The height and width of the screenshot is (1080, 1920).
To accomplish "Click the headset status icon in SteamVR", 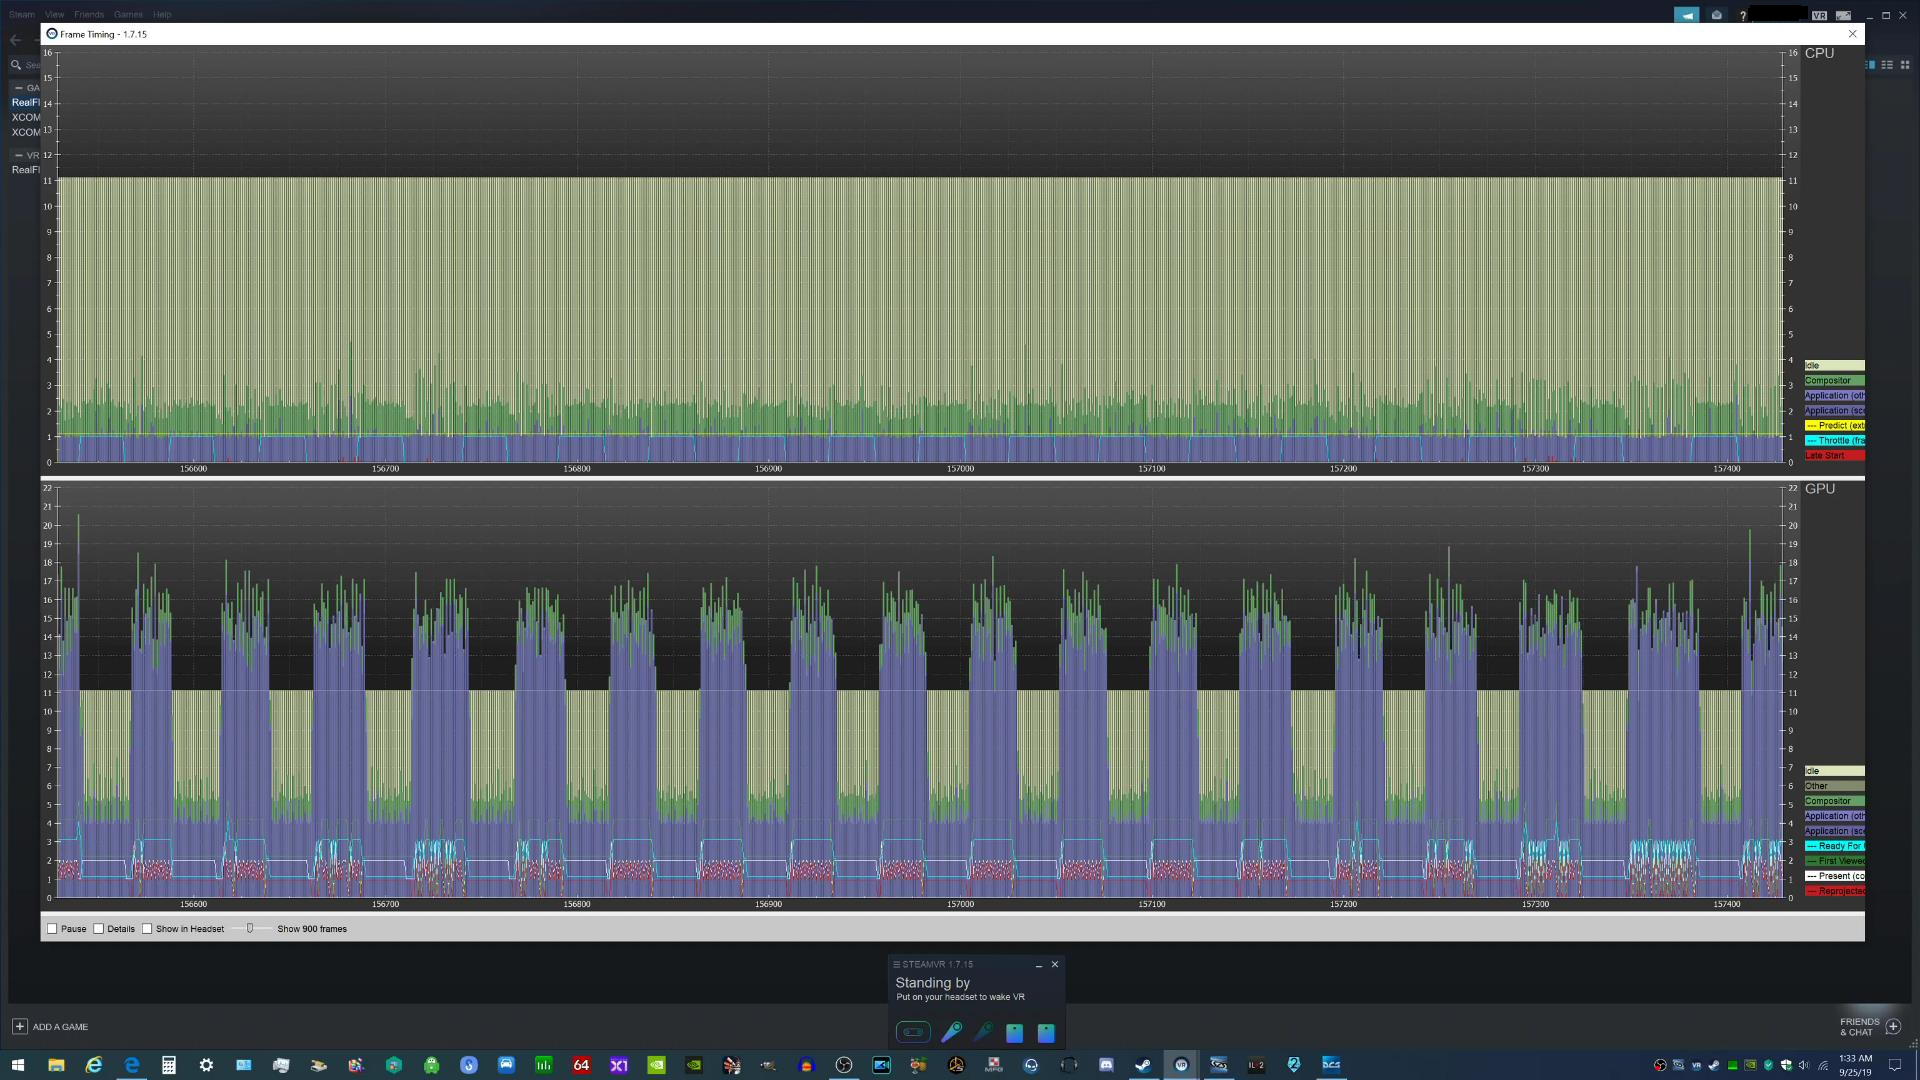I will point(913,1032).
